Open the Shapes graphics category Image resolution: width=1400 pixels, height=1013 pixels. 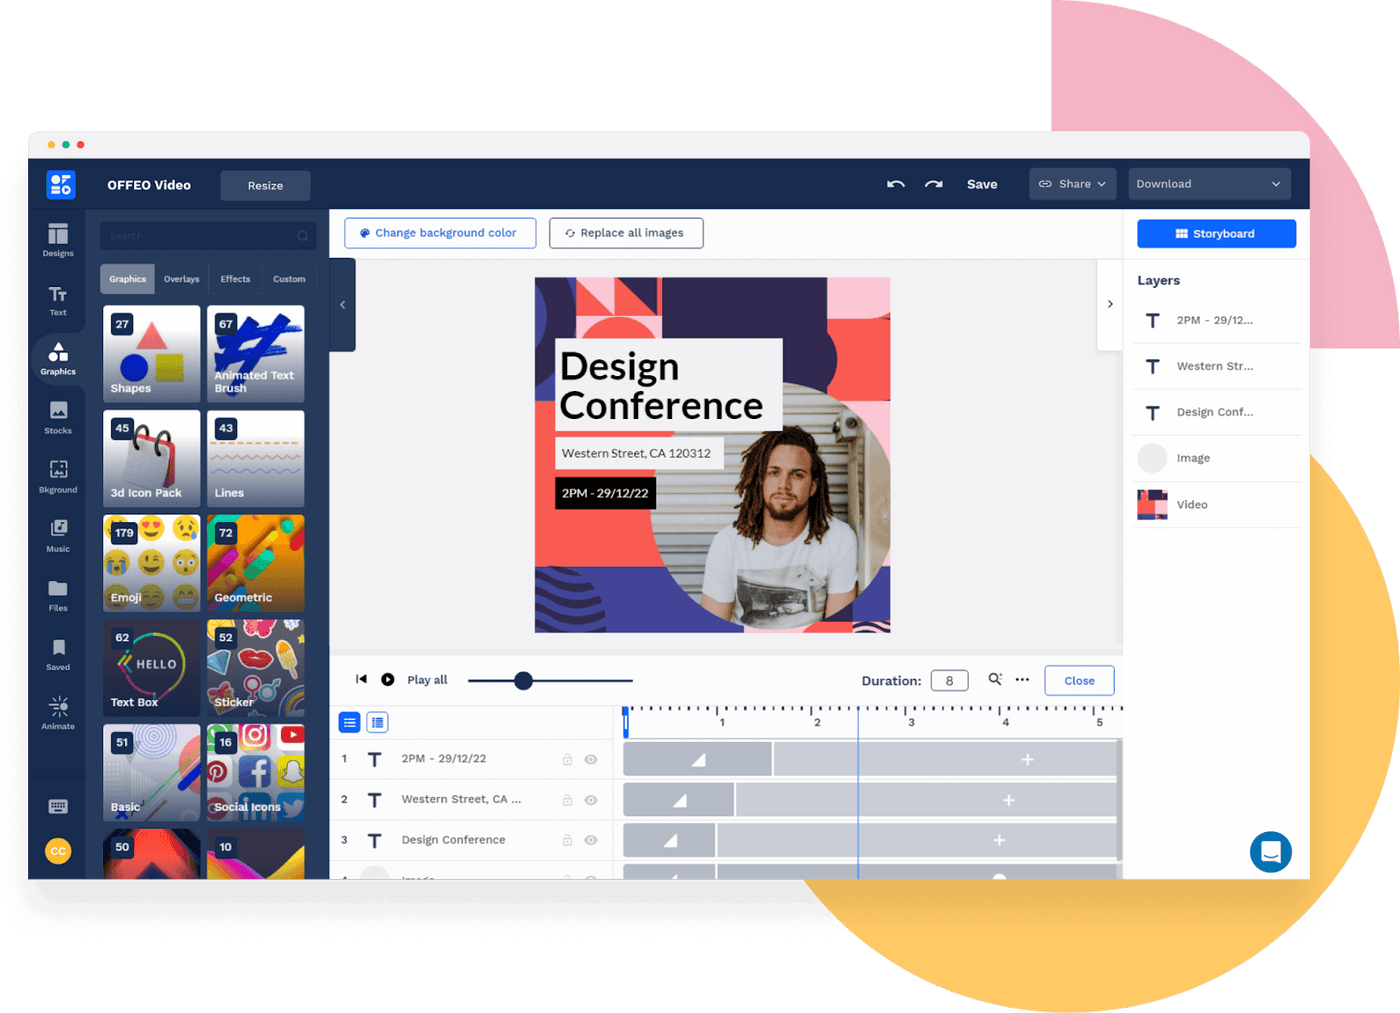point(151,354)
